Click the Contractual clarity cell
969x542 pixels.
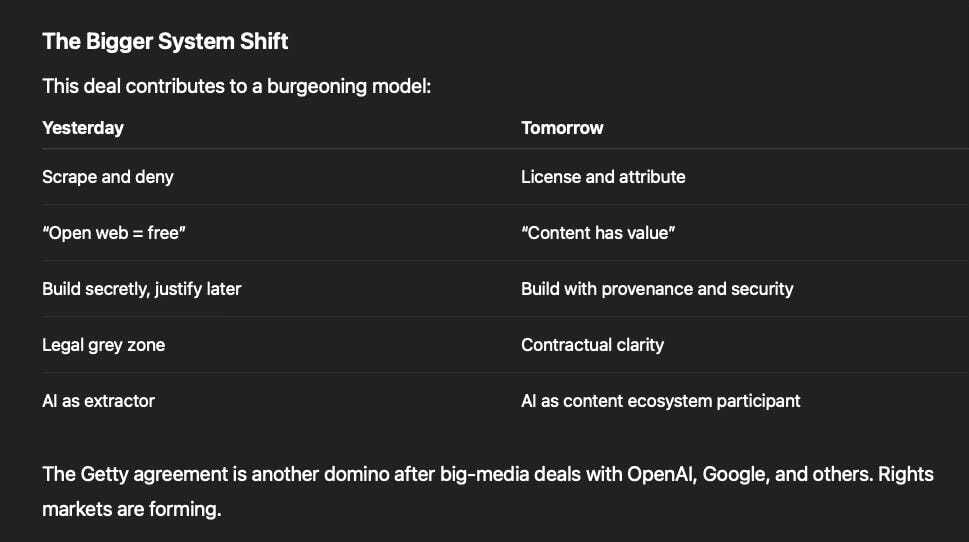tap(592, 345)
